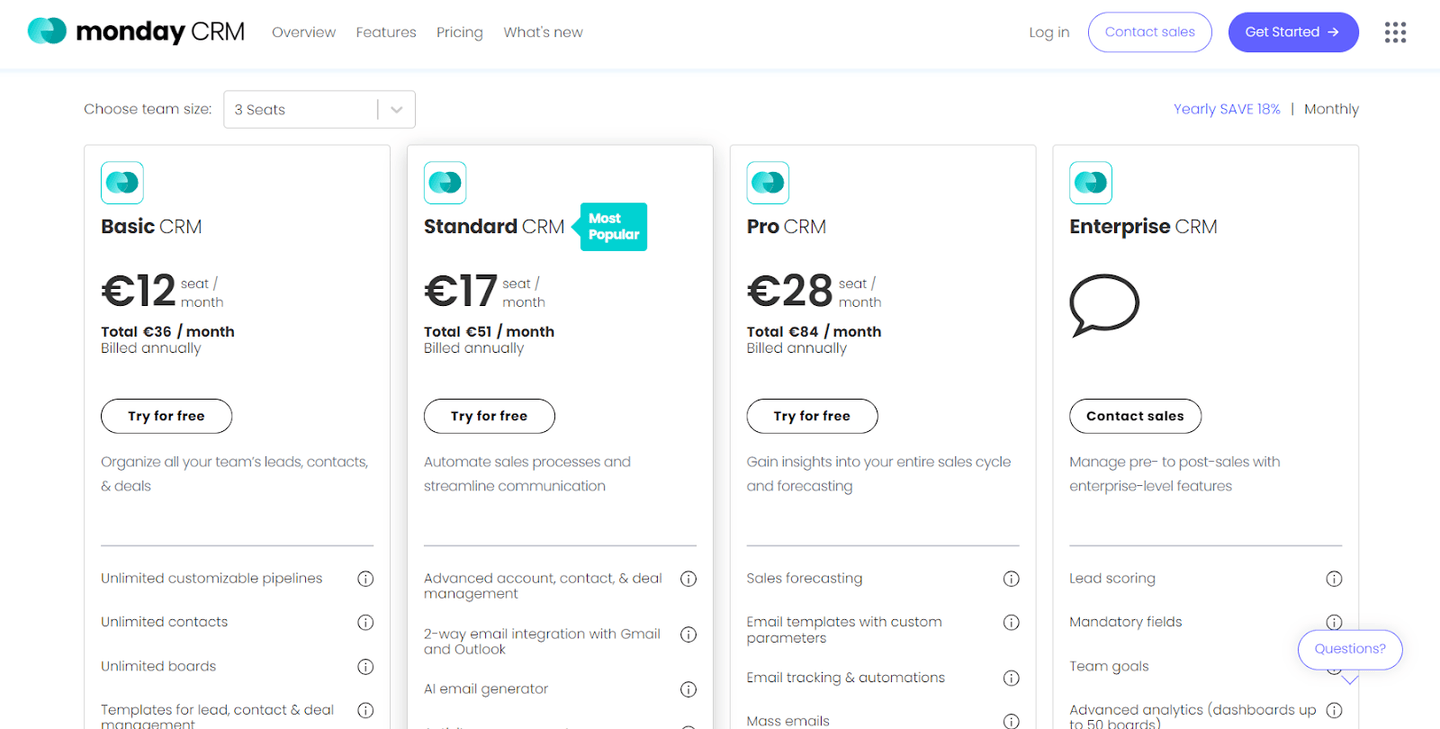Show info for Unlimited contacts
The height and width of the screenshot is (729, 1440).
click(x=366, y=622)
